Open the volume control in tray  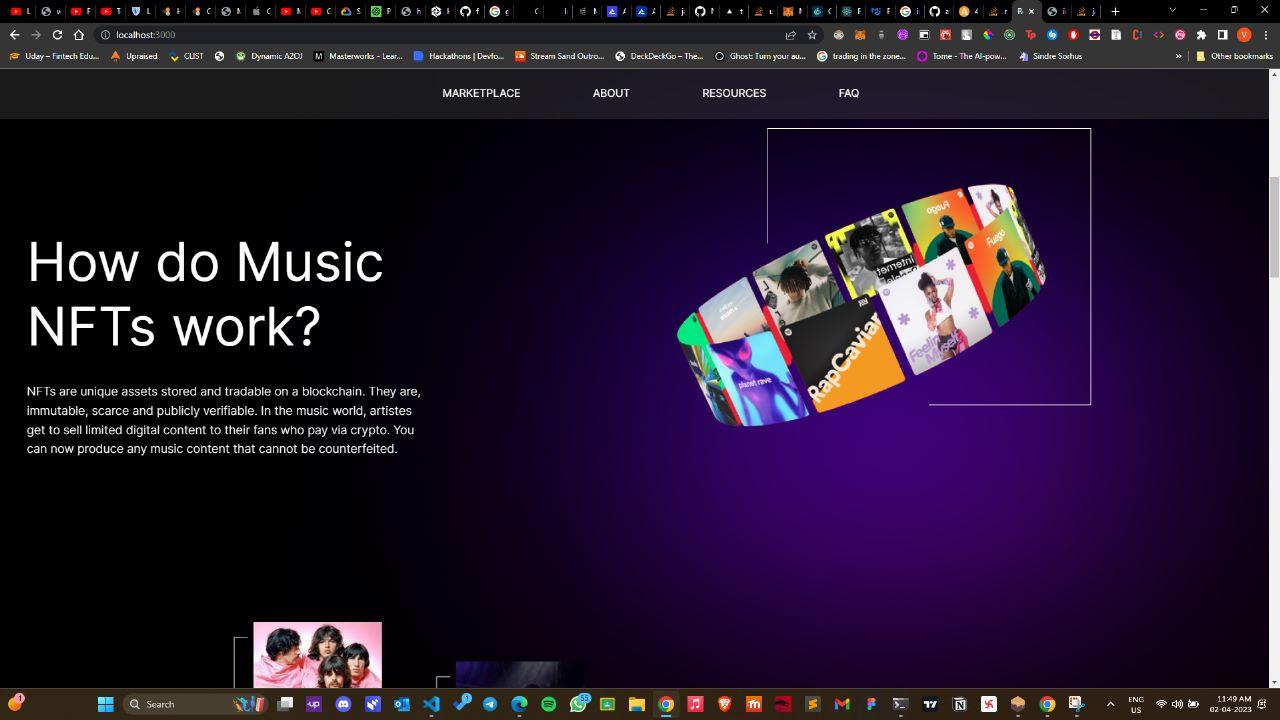click(1177, 704)
